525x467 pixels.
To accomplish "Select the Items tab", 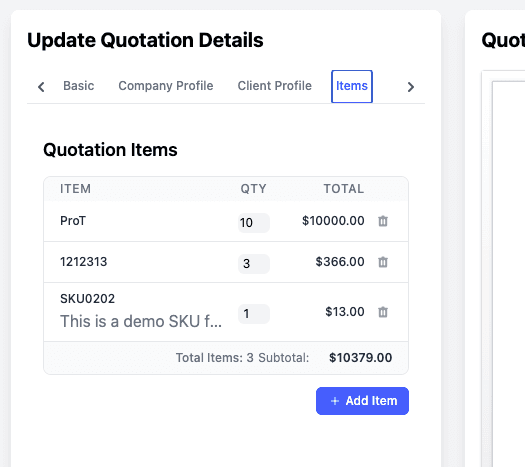I will click(352, 86).
